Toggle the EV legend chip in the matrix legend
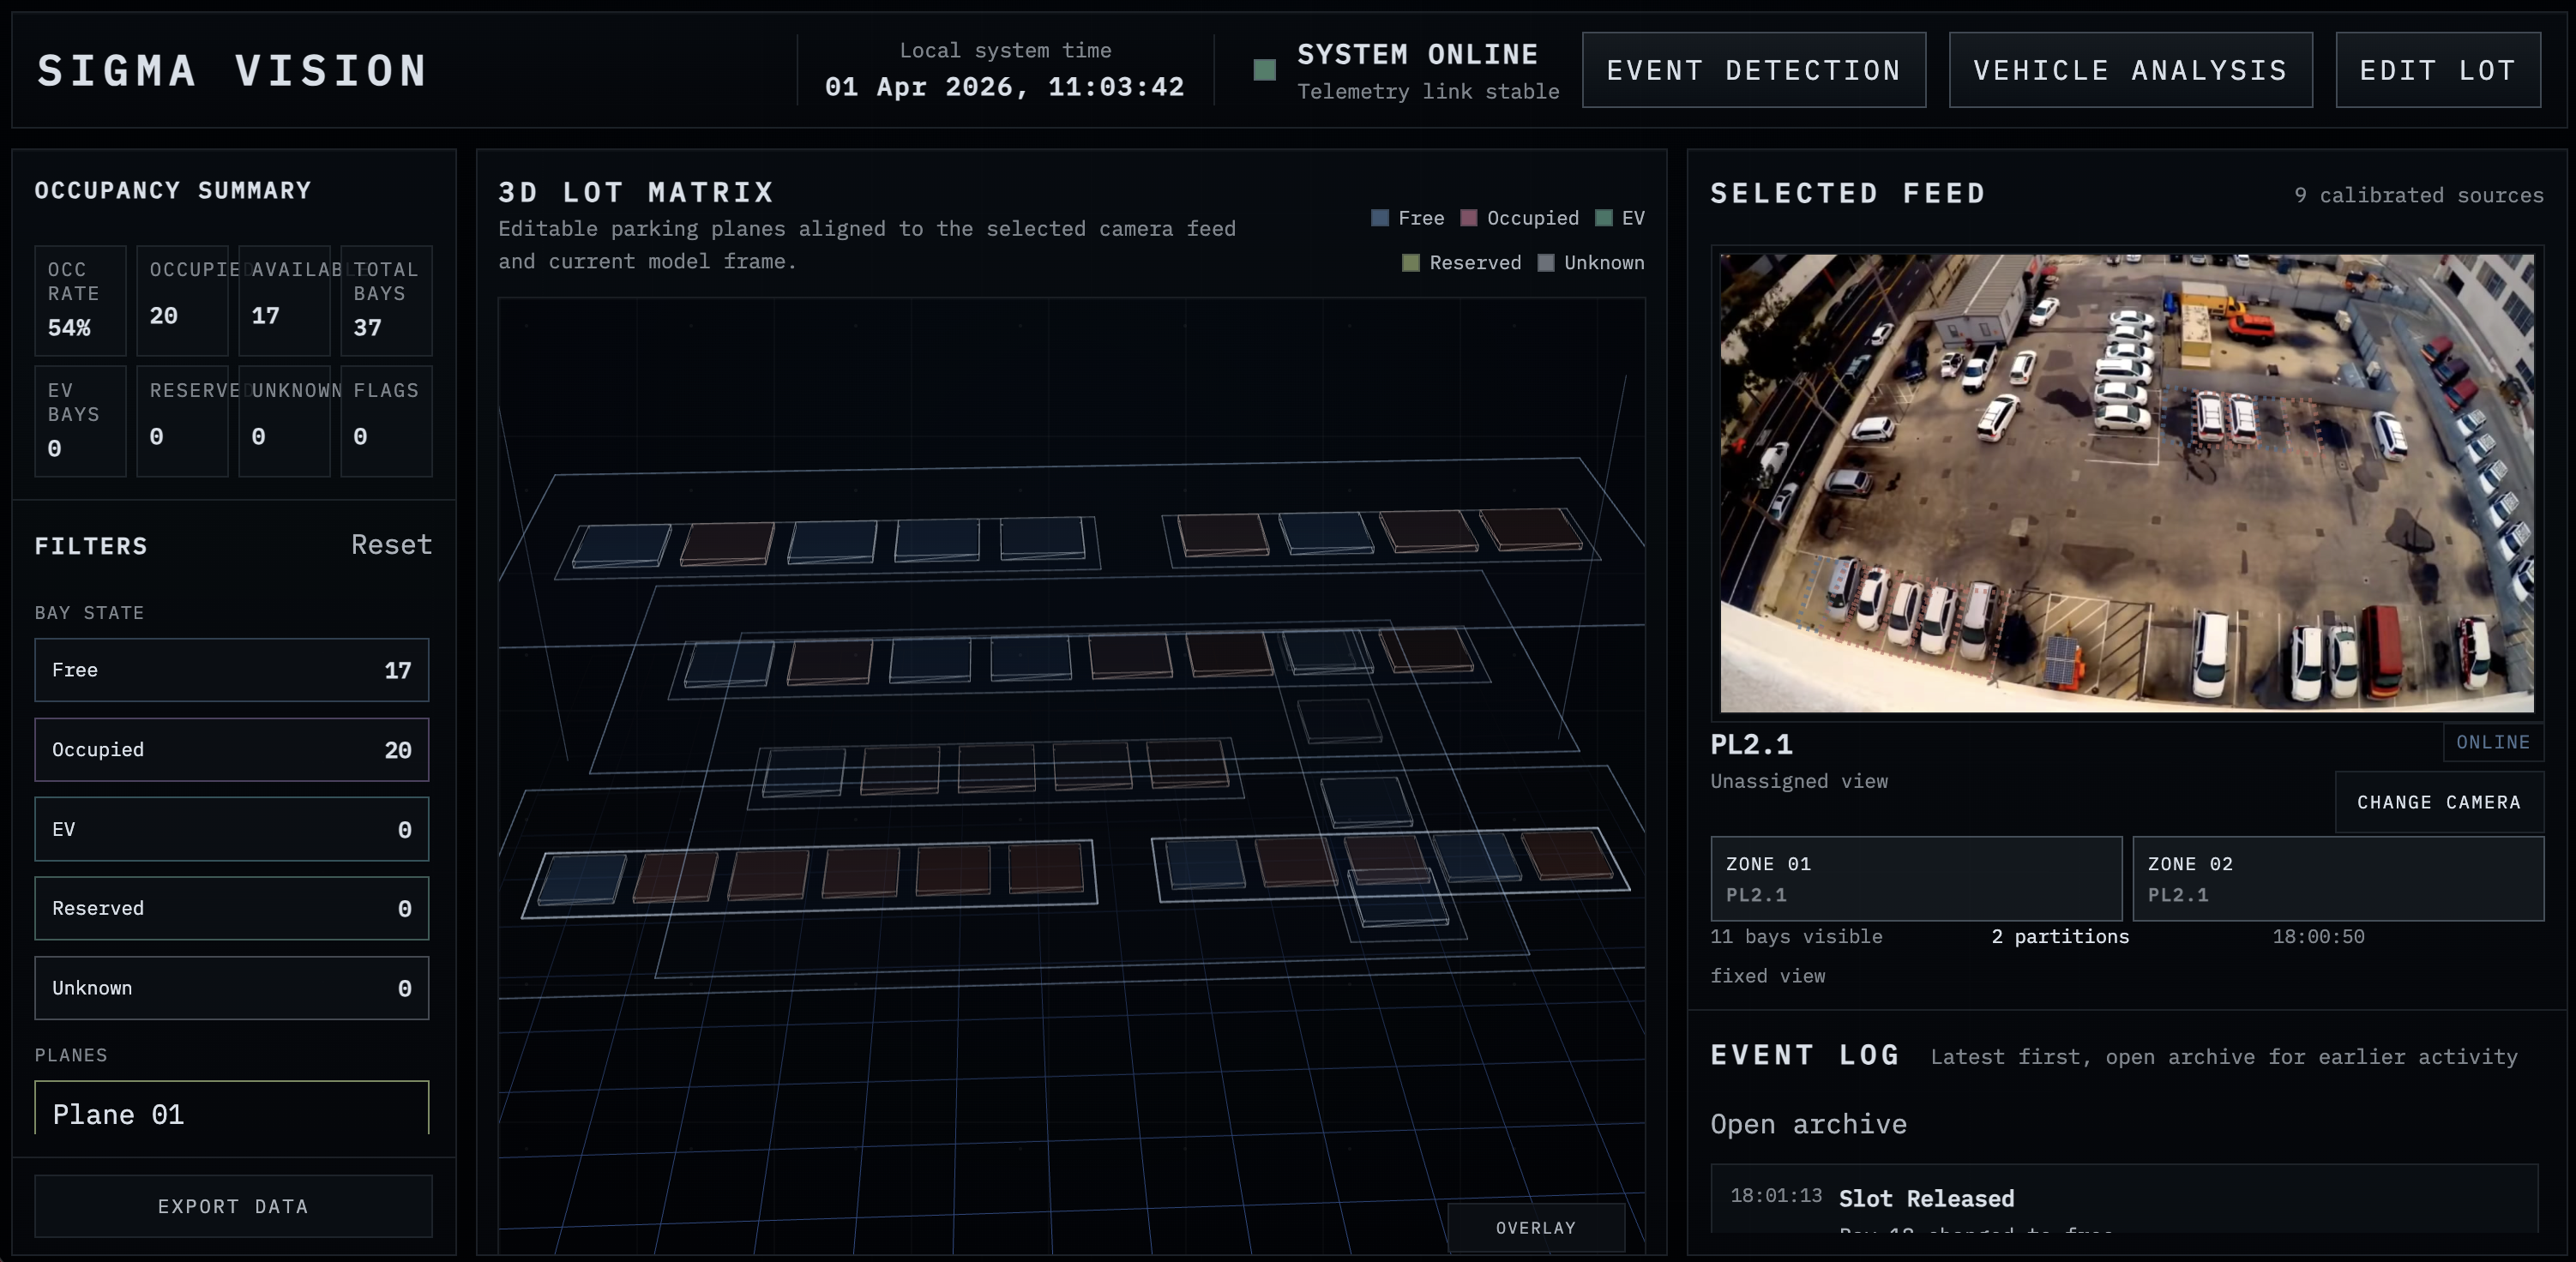2576x1262 pixels. point(1619,218)
